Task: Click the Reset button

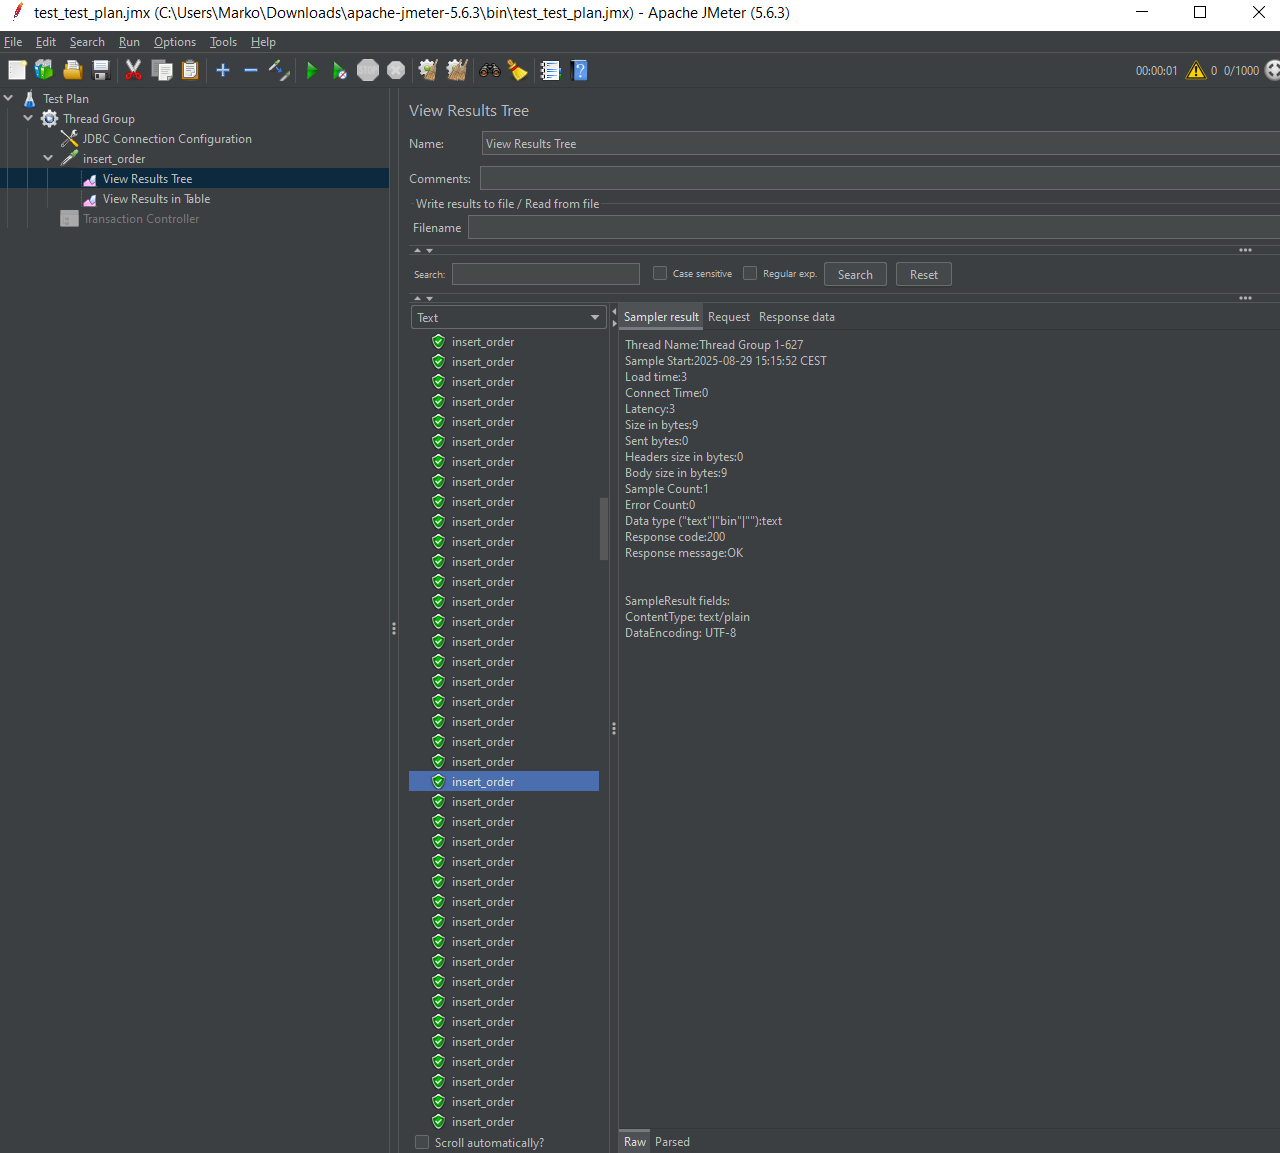Action: [923, 275]
